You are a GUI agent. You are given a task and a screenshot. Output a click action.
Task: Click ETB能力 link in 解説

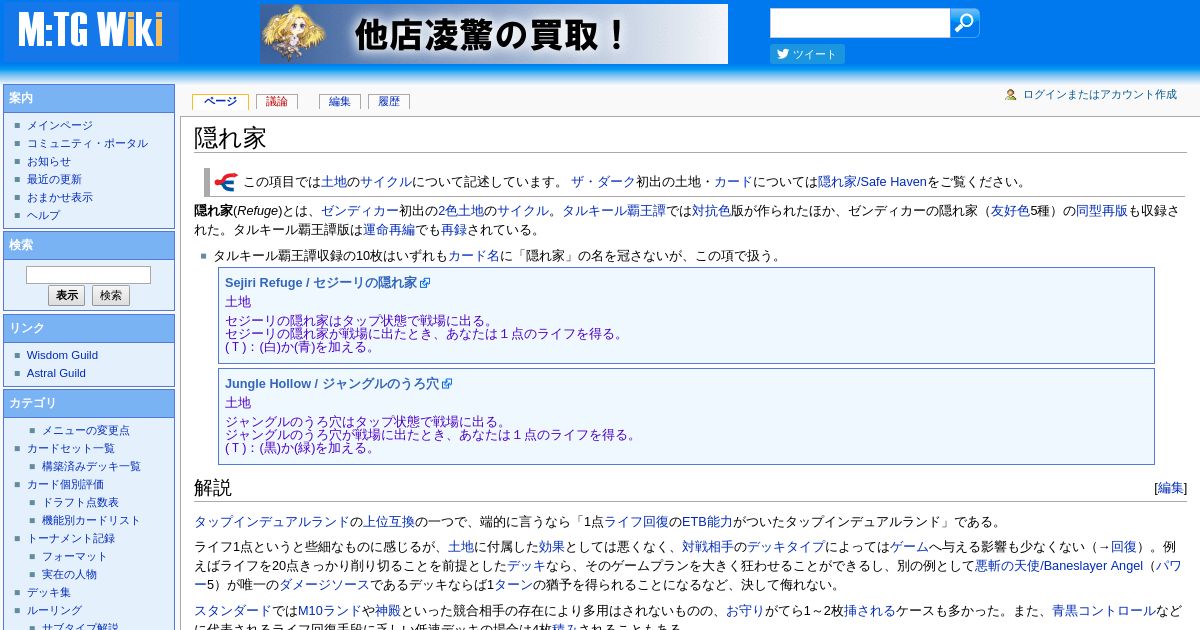pyautogui.click(x=707, y=522)
